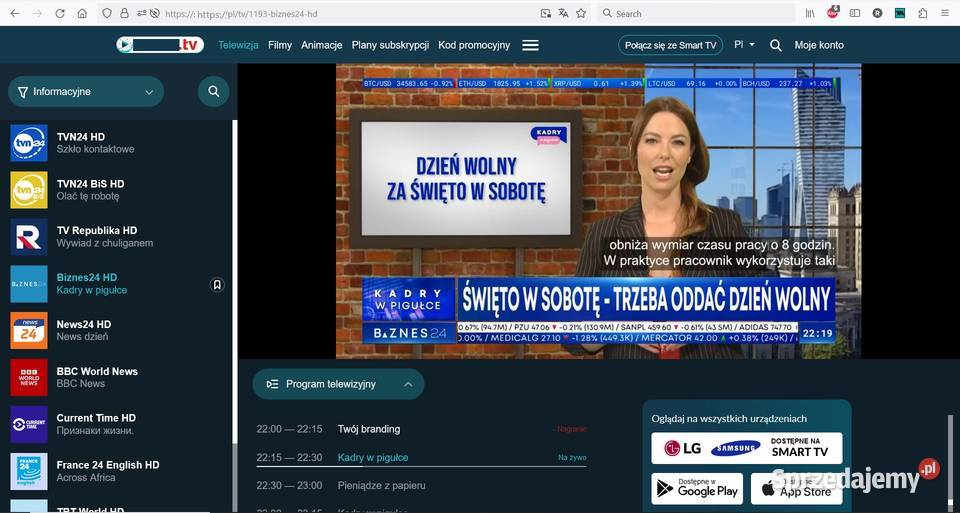Open Kod promocyjny page
960x513 pixels.
474,45
